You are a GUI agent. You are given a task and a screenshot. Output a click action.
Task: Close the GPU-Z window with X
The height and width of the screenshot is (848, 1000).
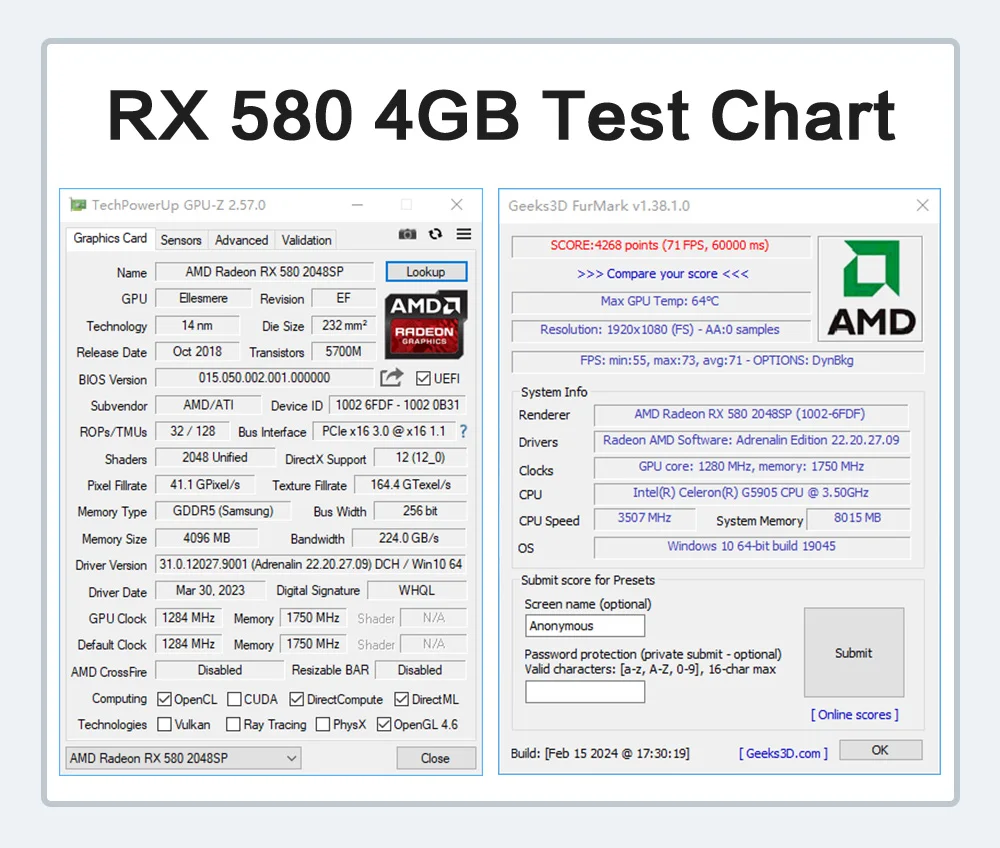pyautogui.click(x=457, y=205)
